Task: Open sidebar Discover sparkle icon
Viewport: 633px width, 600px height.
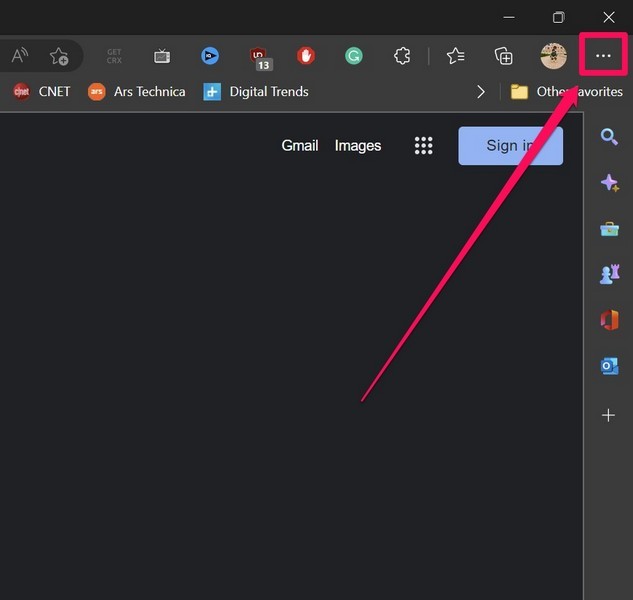Action: (609, 183)
